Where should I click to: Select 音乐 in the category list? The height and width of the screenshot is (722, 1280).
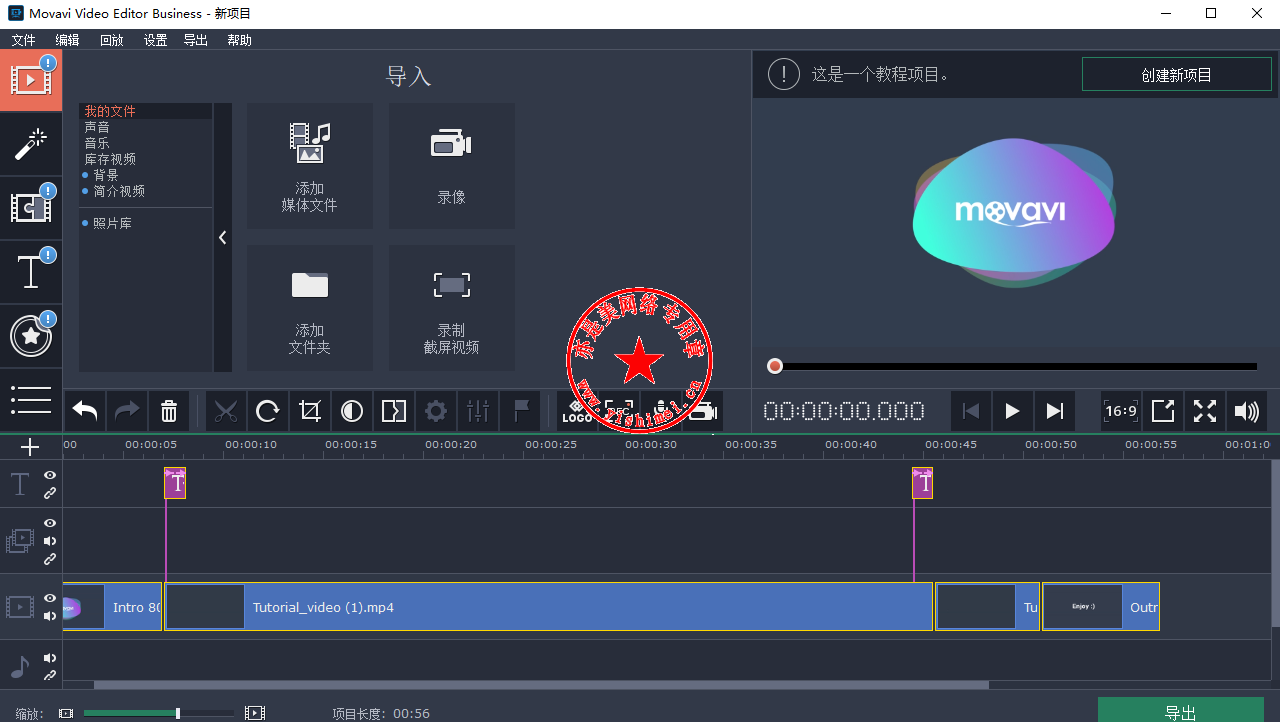click(x=97, y=143)
